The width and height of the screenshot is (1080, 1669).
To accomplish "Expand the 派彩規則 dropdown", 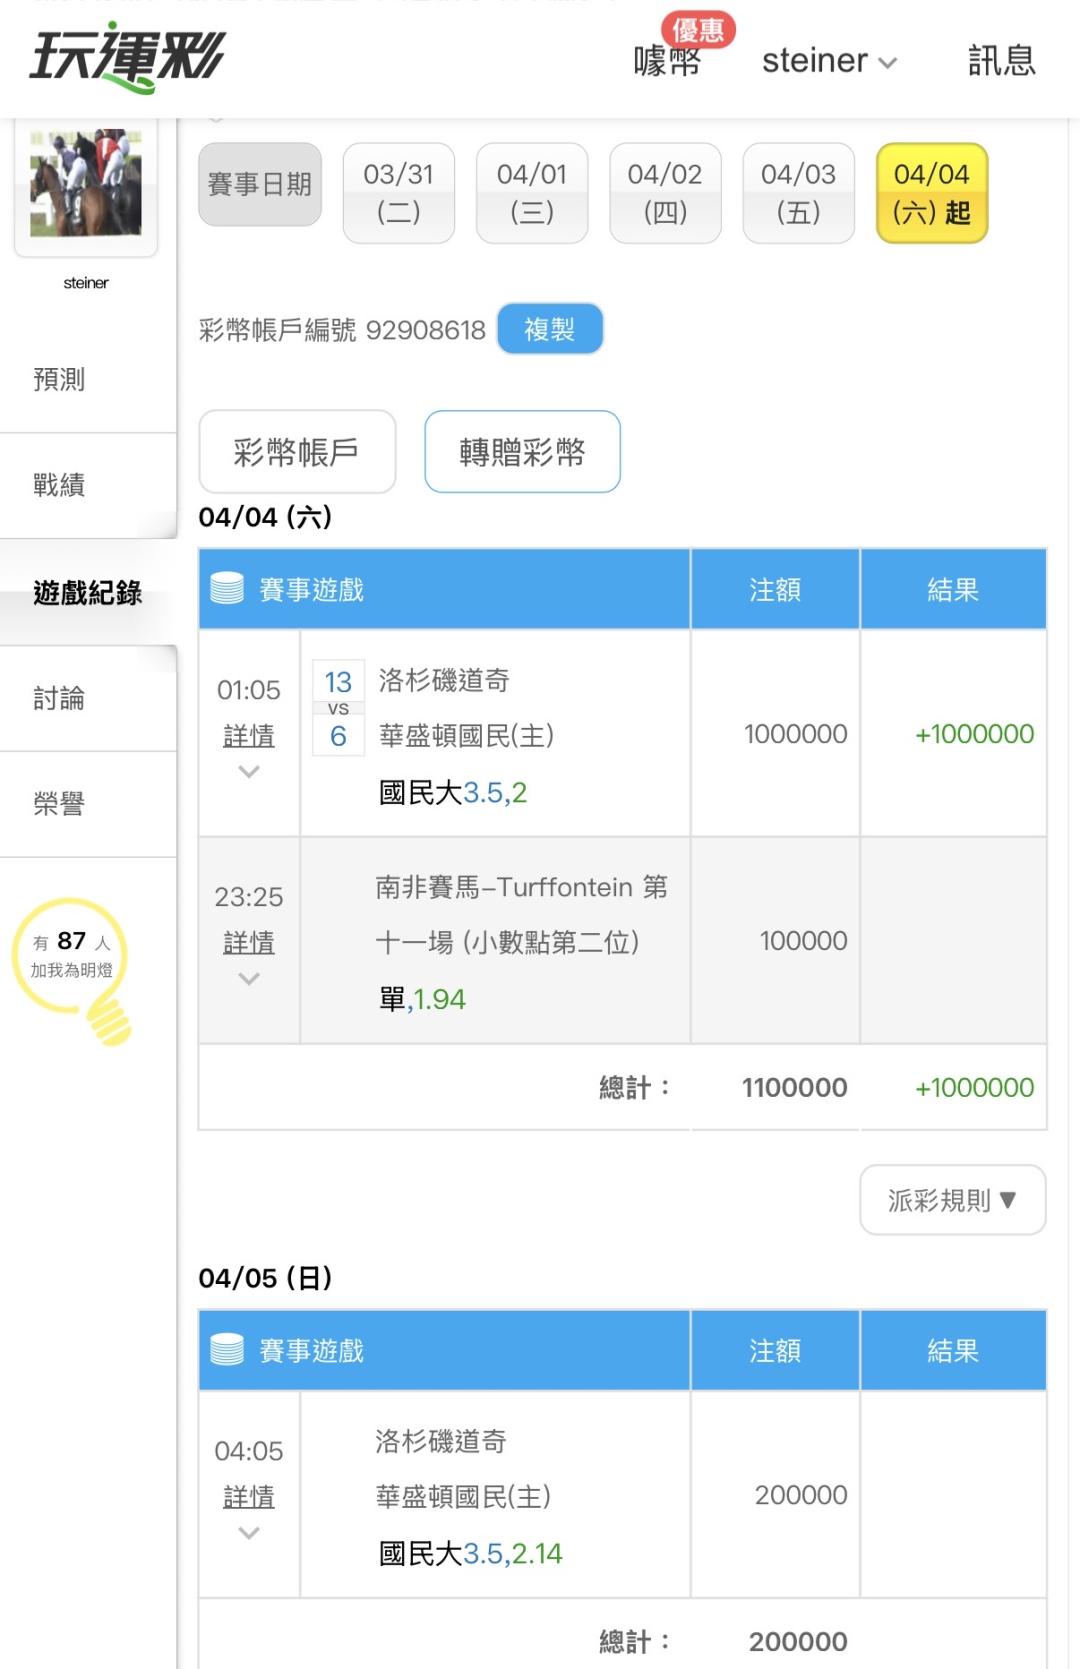I will point(952,1199).
